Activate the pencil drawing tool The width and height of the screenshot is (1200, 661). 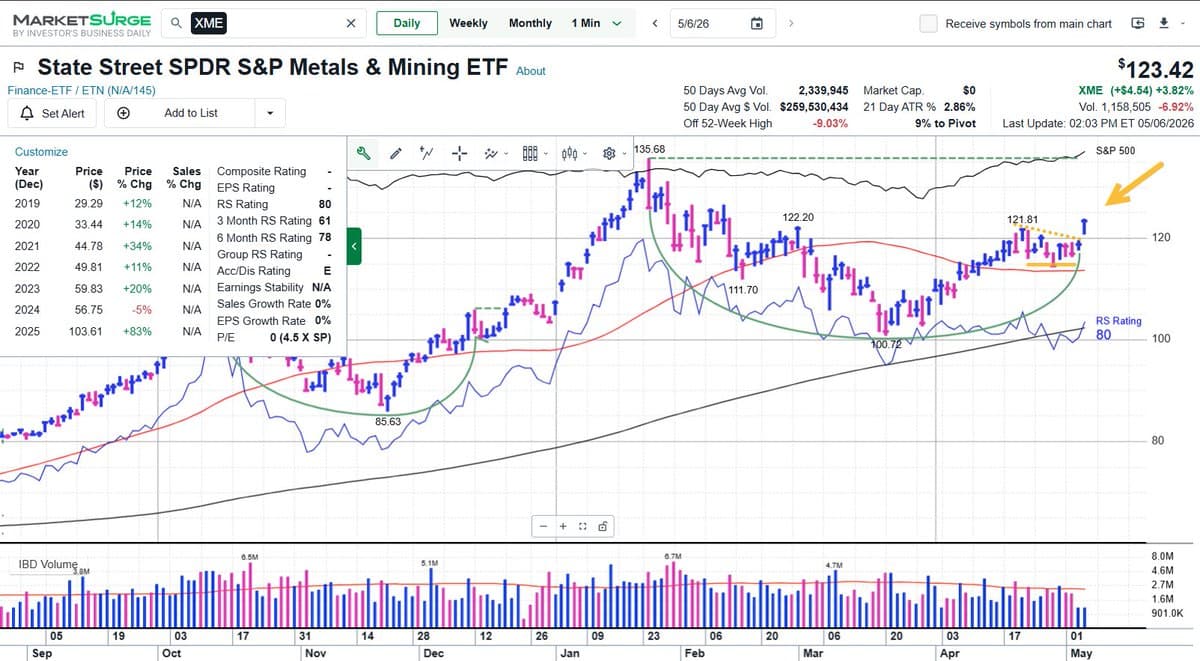(396, 153)
